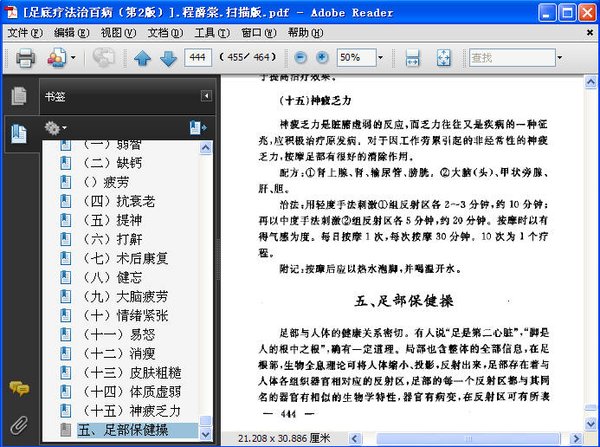Select bookmark （七）术后康复

[x=125, y=258]
